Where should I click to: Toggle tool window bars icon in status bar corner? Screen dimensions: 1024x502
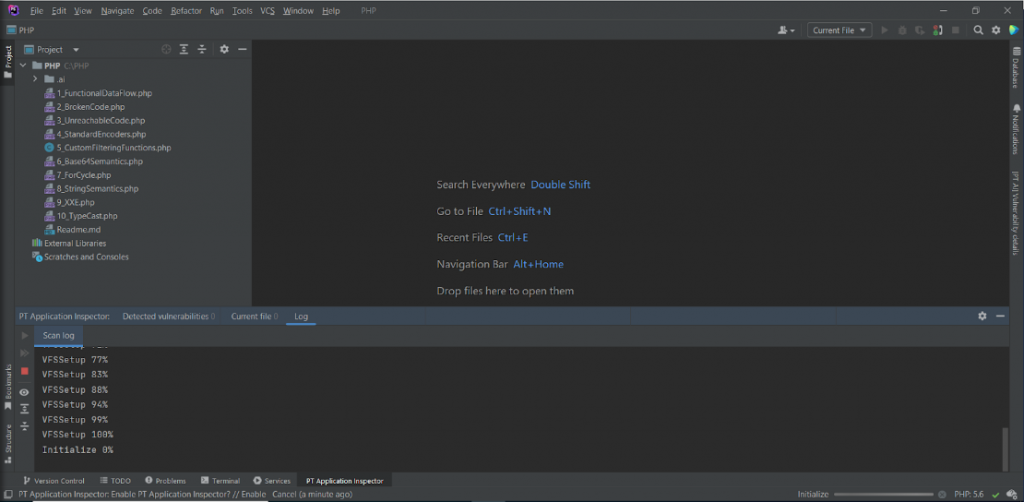pos(7,495)
